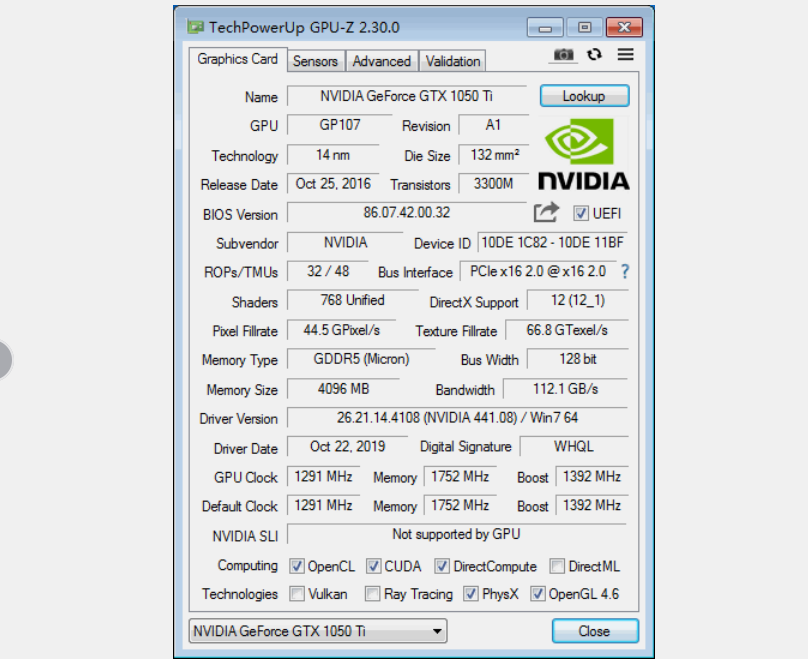Click the Bus Interface PCIe x16 field
The width and height of the screenshot is (808, 659).
point(538,272)
